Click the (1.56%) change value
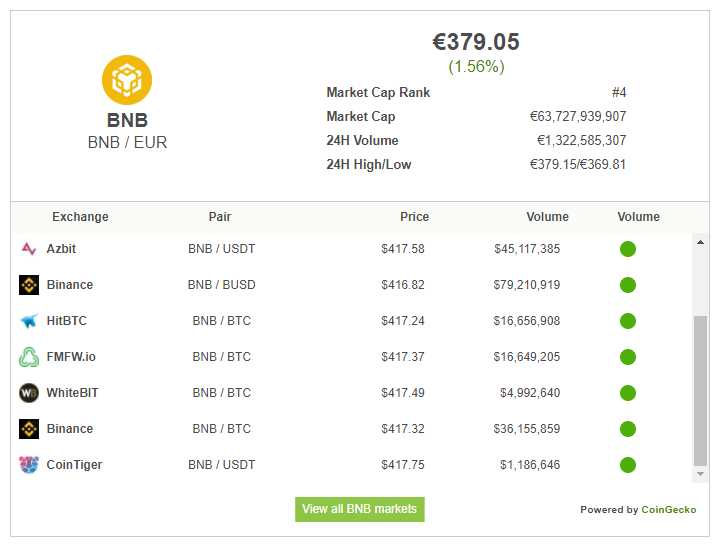 pyautogui.click(x=476, y=67)
